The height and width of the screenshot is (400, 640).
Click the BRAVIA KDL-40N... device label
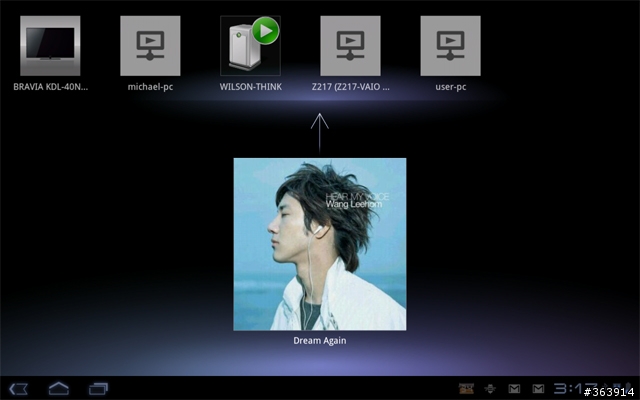[50, 87]
